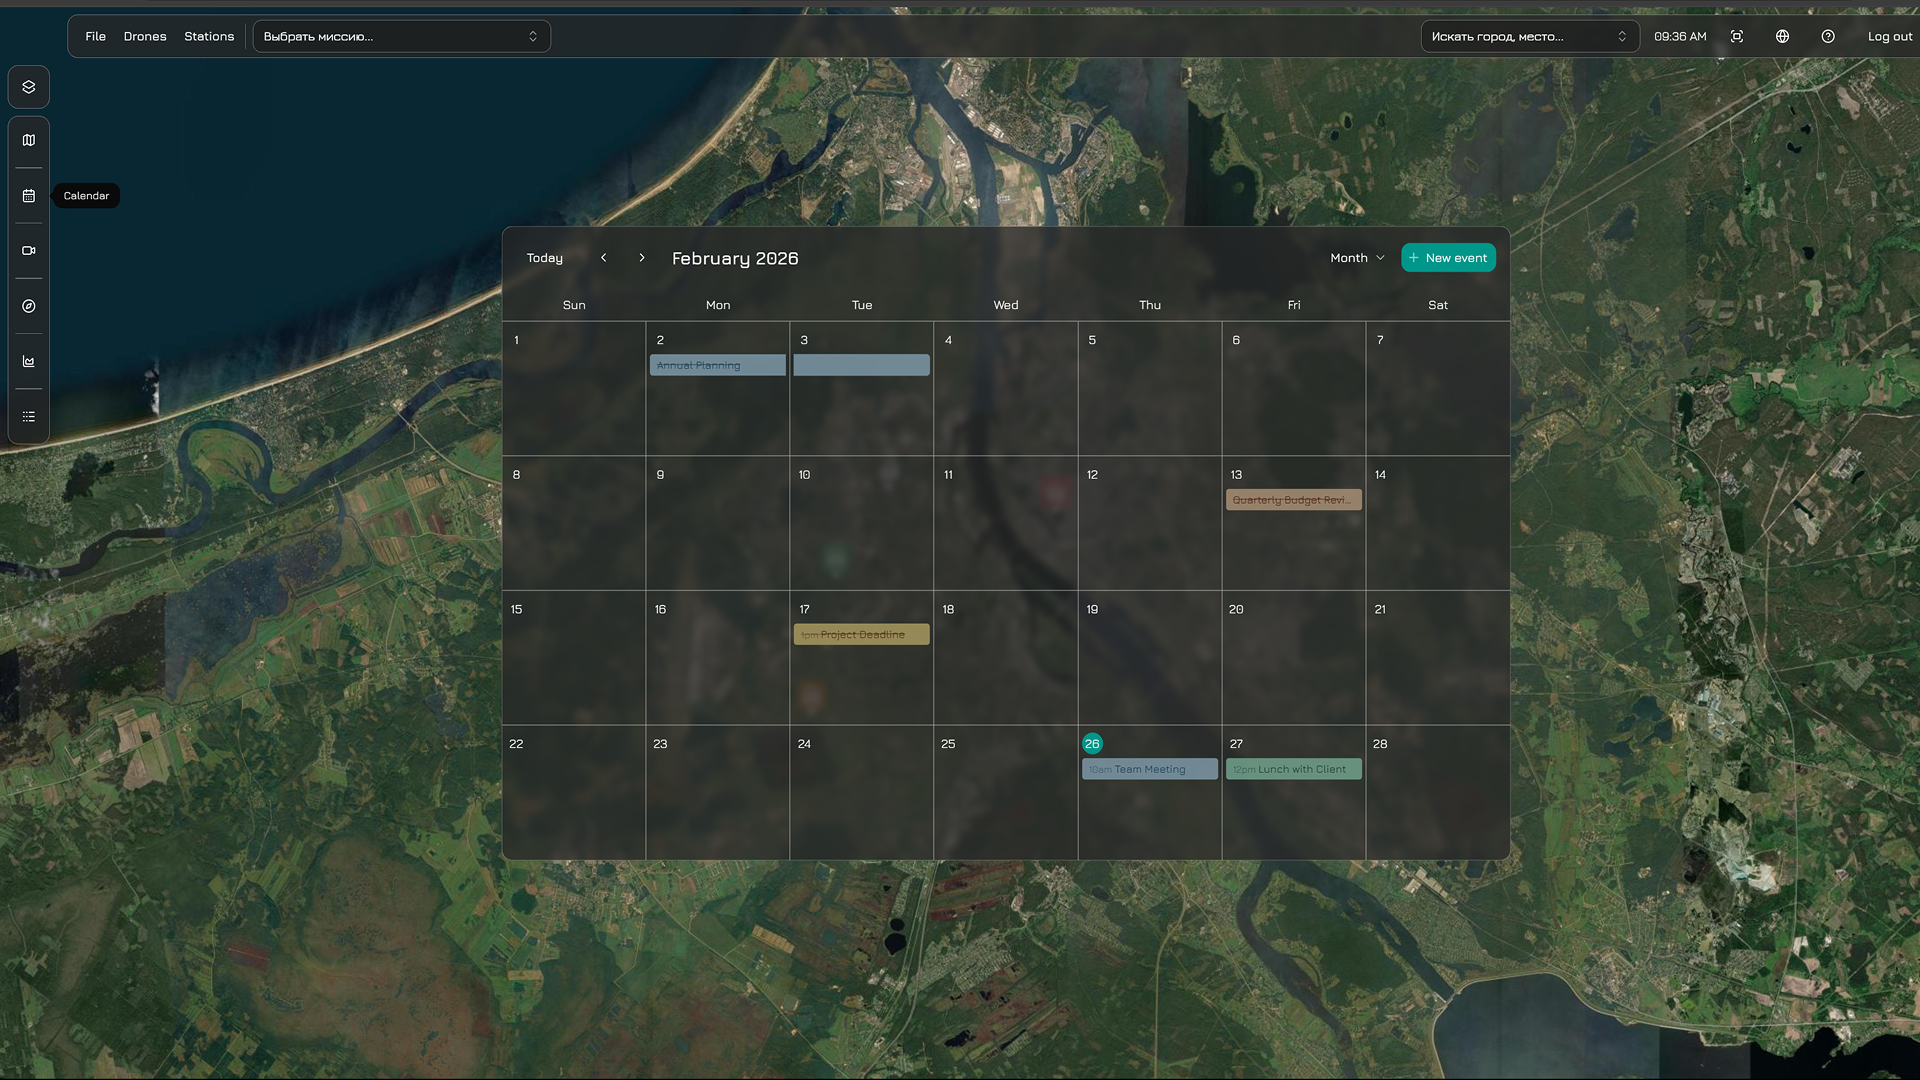The width and height of the screenshot is (1920, 1080).
Task: Open the Team Meeting event
Action: pos(1149,769)
